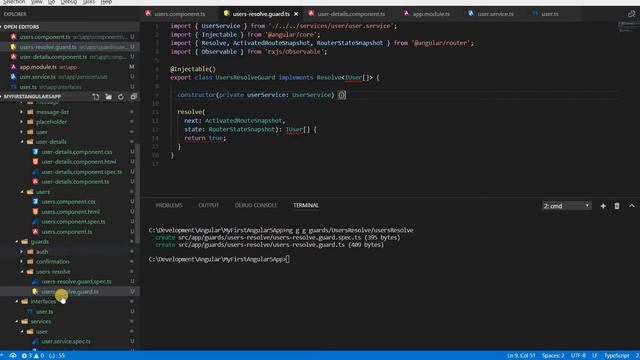
Task: Open user-details.component.spec.ts file
Action: pyautogui.click(x=81, y=172)
